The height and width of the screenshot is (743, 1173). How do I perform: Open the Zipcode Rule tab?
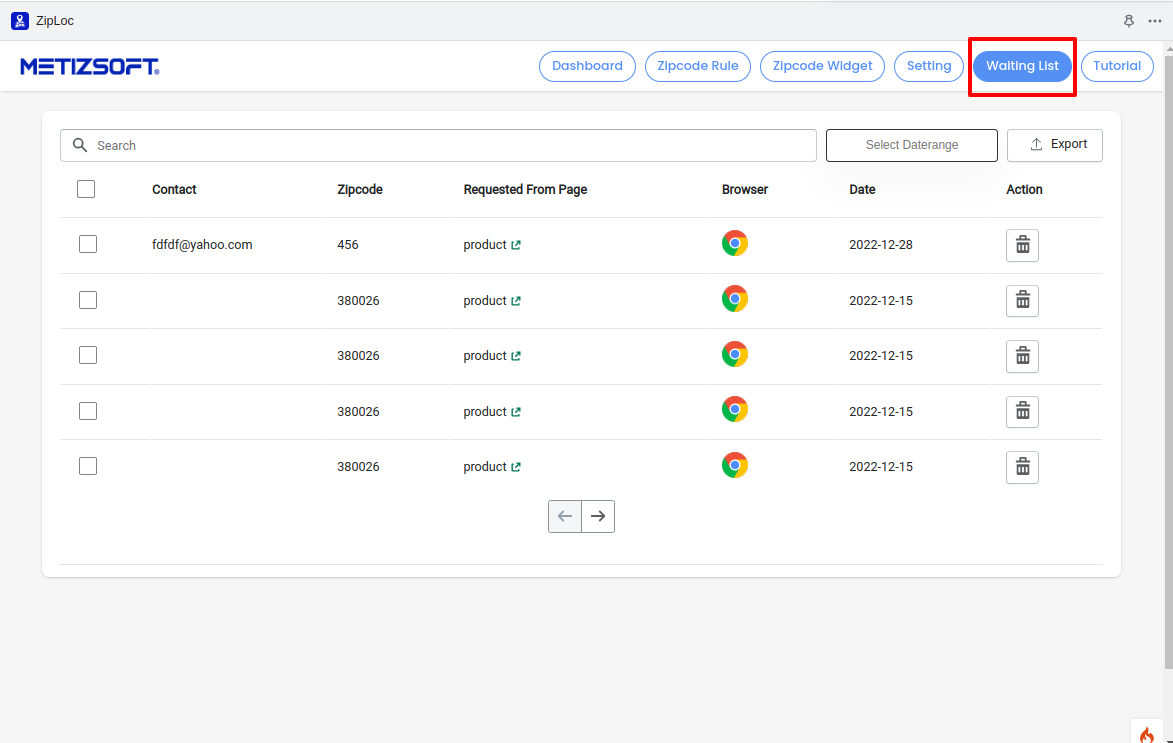697,66
